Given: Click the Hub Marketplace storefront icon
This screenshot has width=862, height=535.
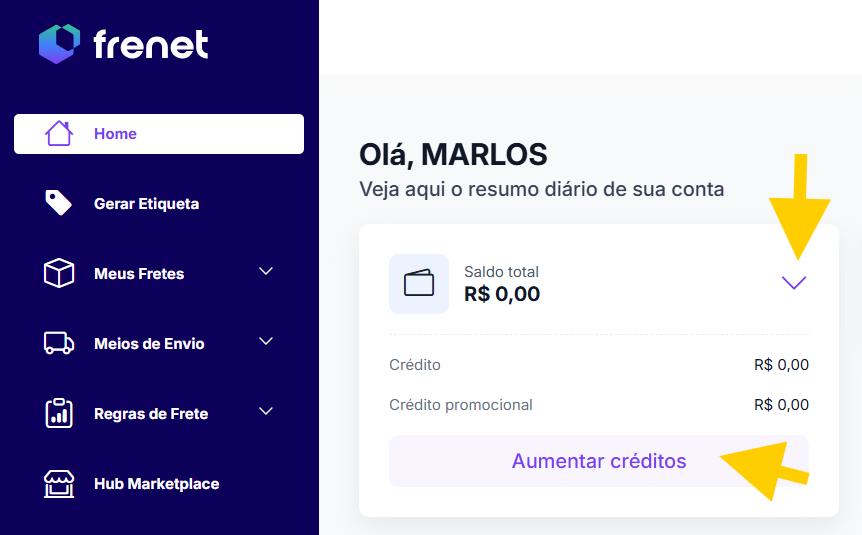Looking at the screenshot, I should (59, 484).
